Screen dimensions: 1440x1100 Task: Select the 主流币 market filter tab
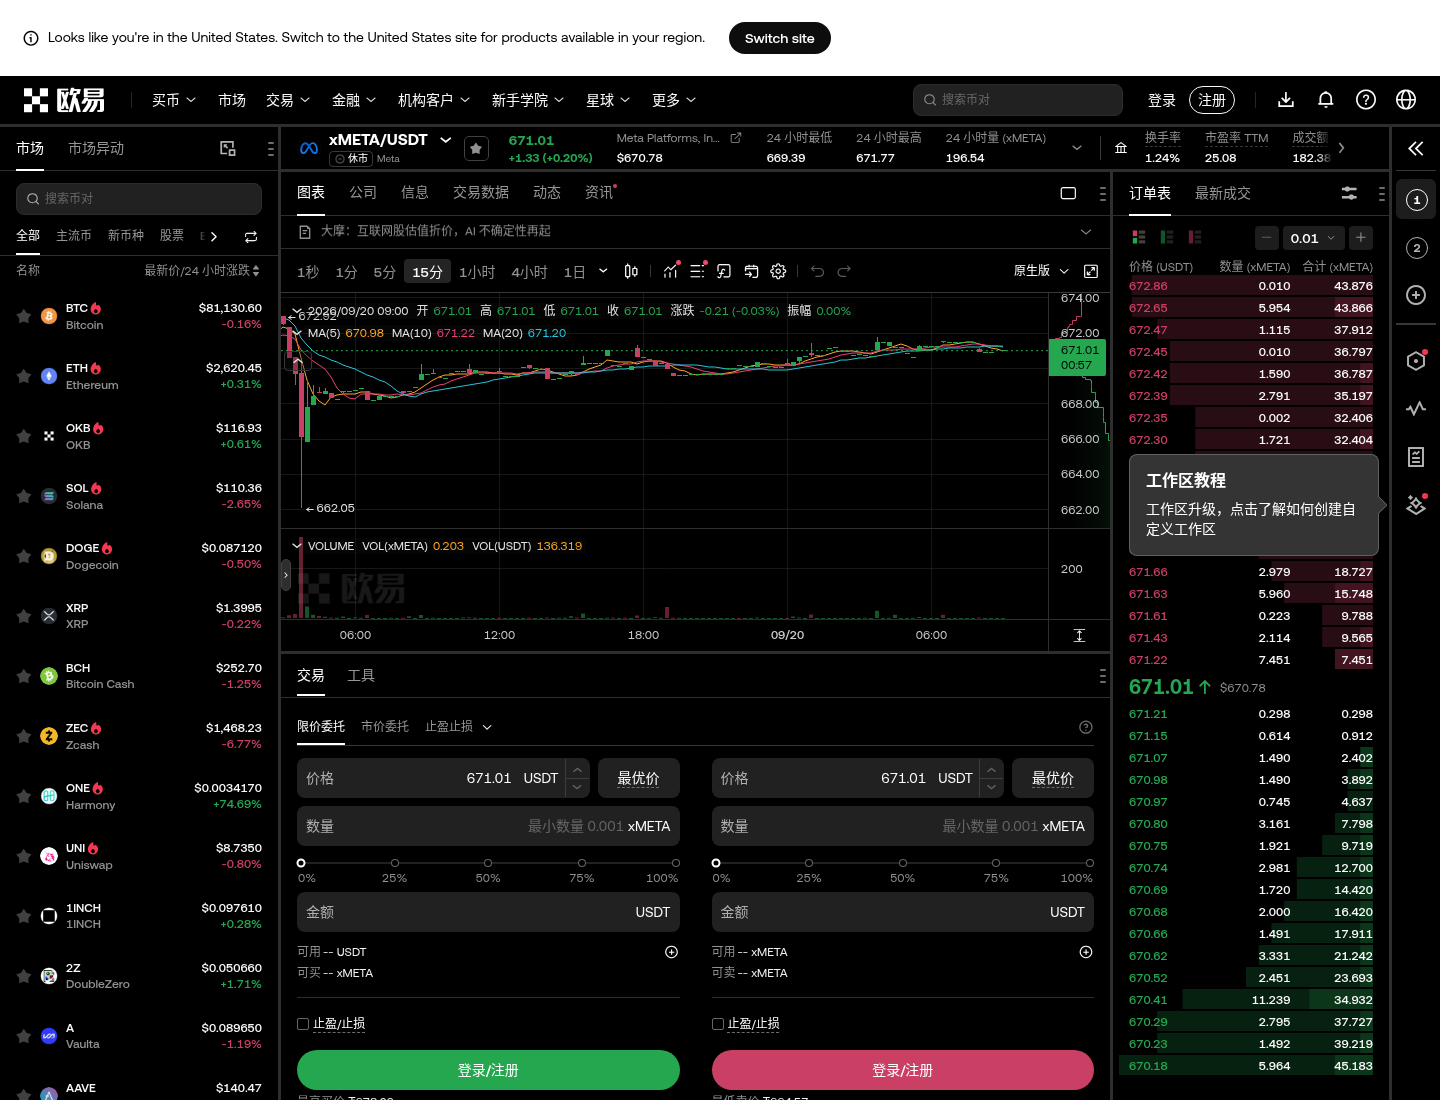[x=73, y=236]
